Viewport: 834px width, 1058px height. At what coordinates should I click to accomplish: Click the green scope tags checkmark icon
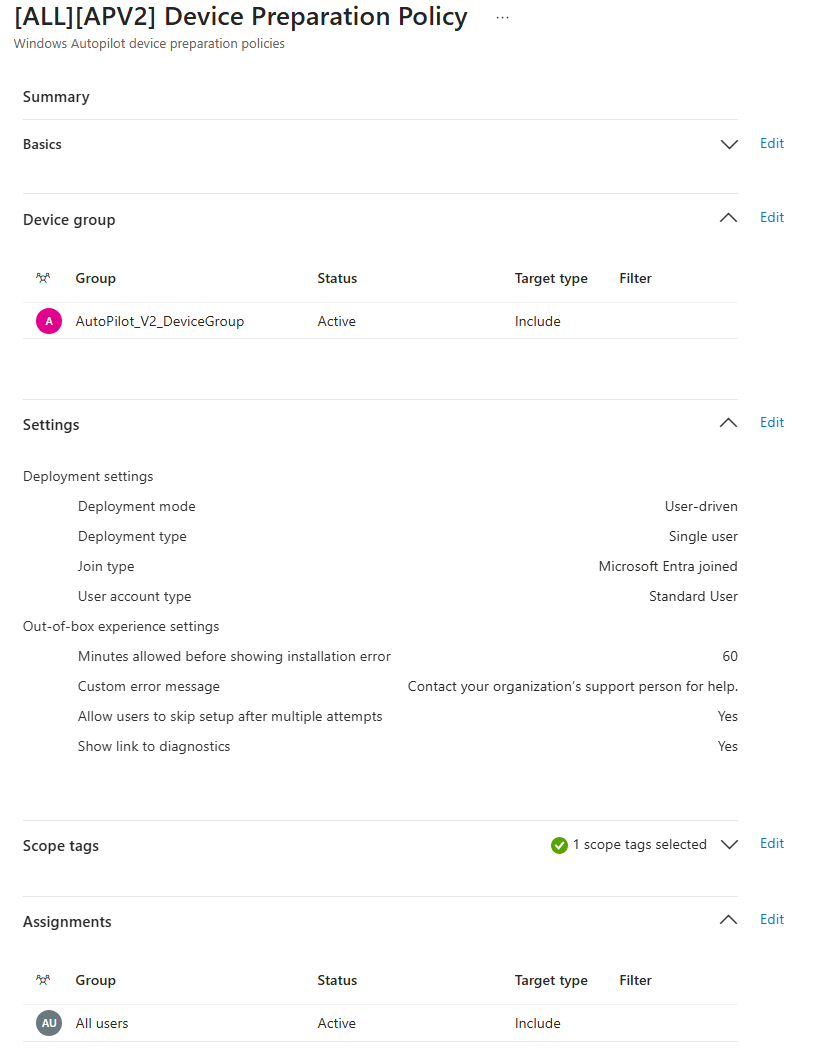tap(559, 845)
